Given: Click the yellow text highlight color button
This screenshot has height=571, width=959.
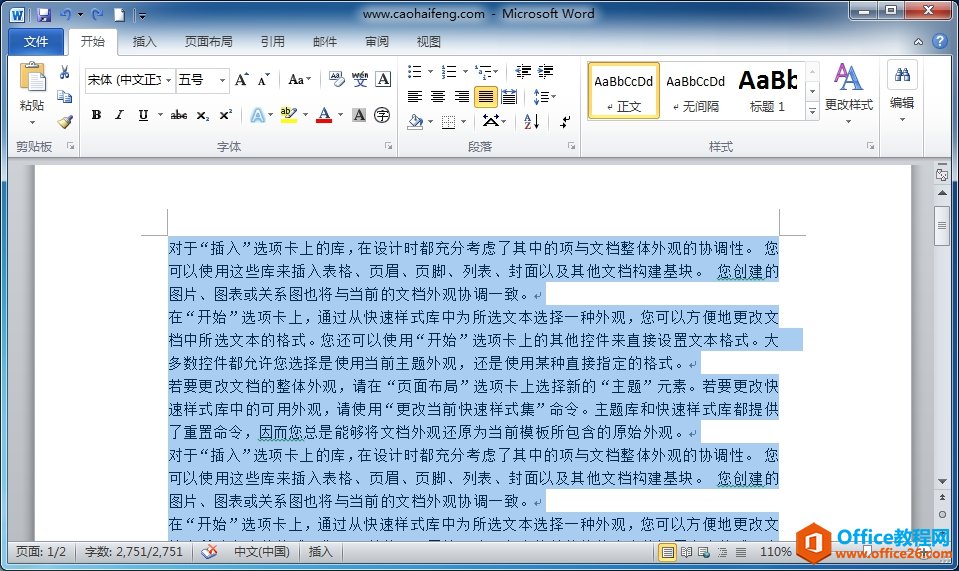Looking at the screenshot, I should 288,115.
